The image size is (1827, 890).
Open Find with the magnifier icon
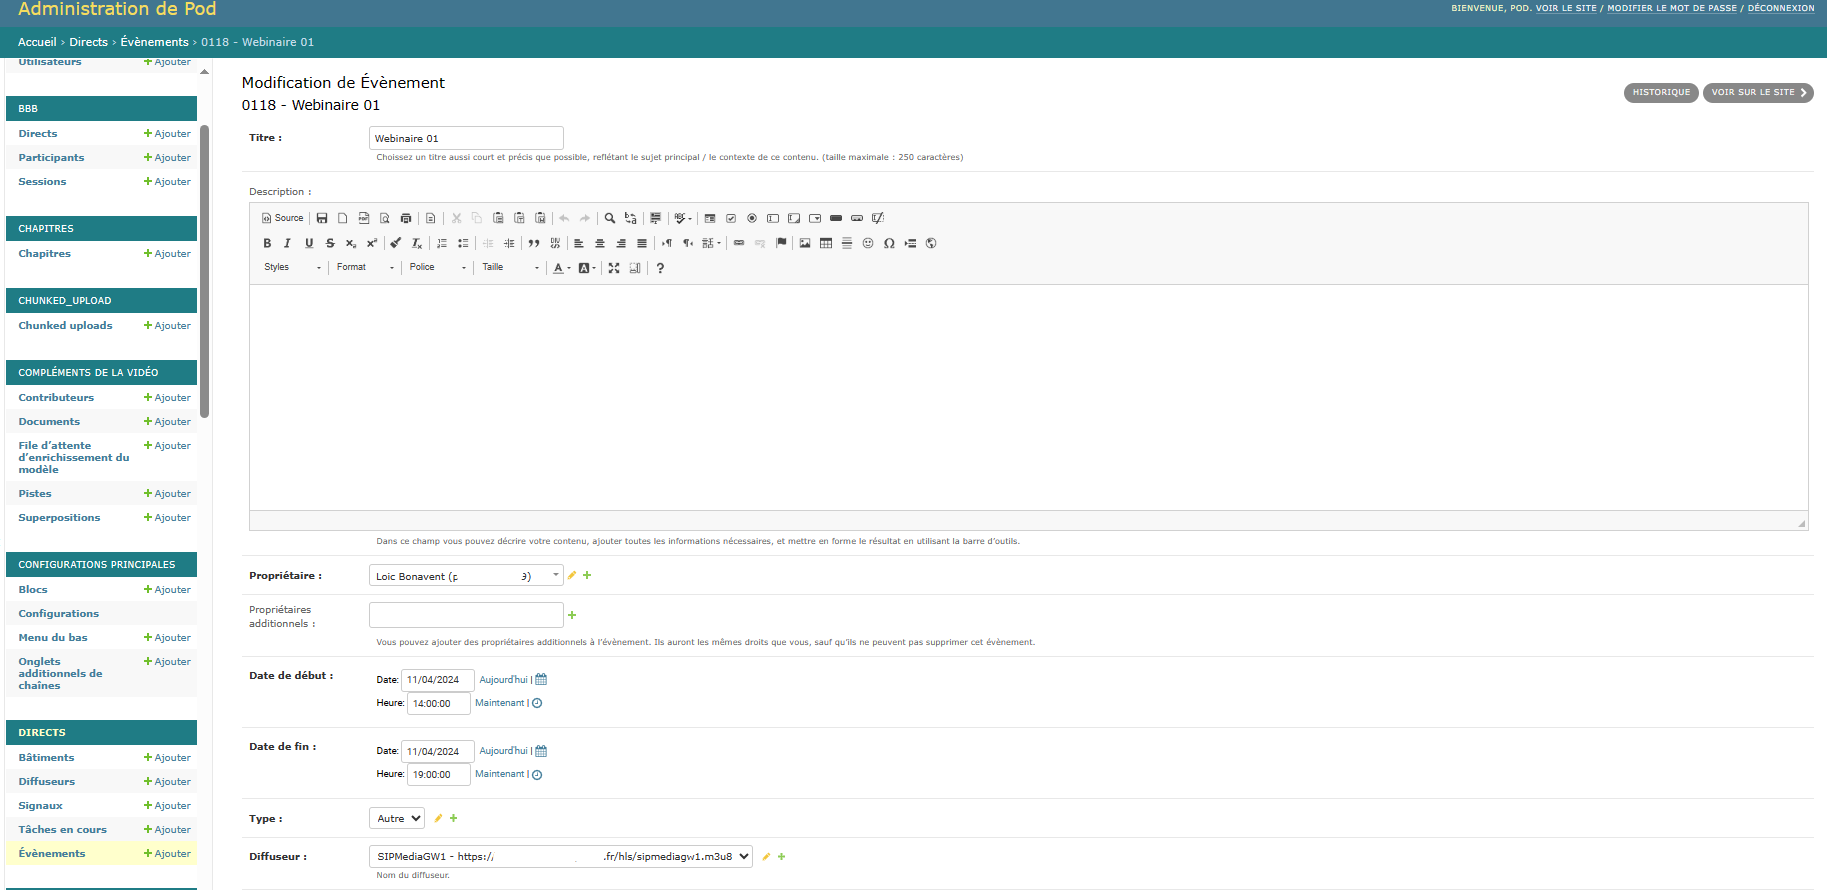click(609, 218)
